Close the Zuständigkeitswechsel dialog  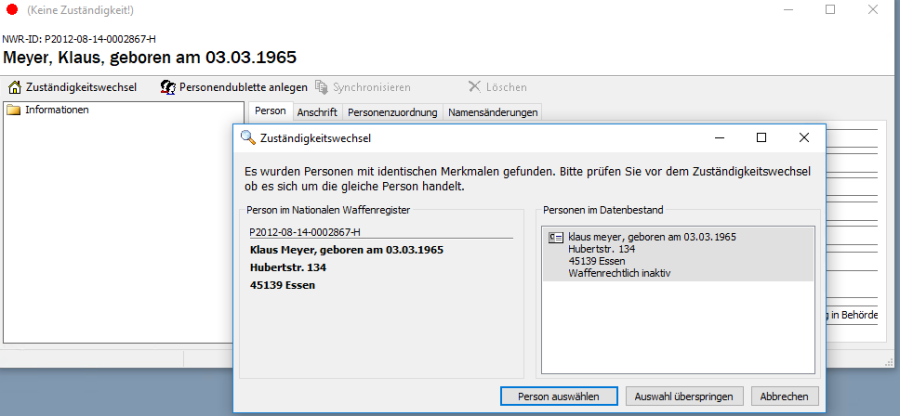[x=804, y=138]
